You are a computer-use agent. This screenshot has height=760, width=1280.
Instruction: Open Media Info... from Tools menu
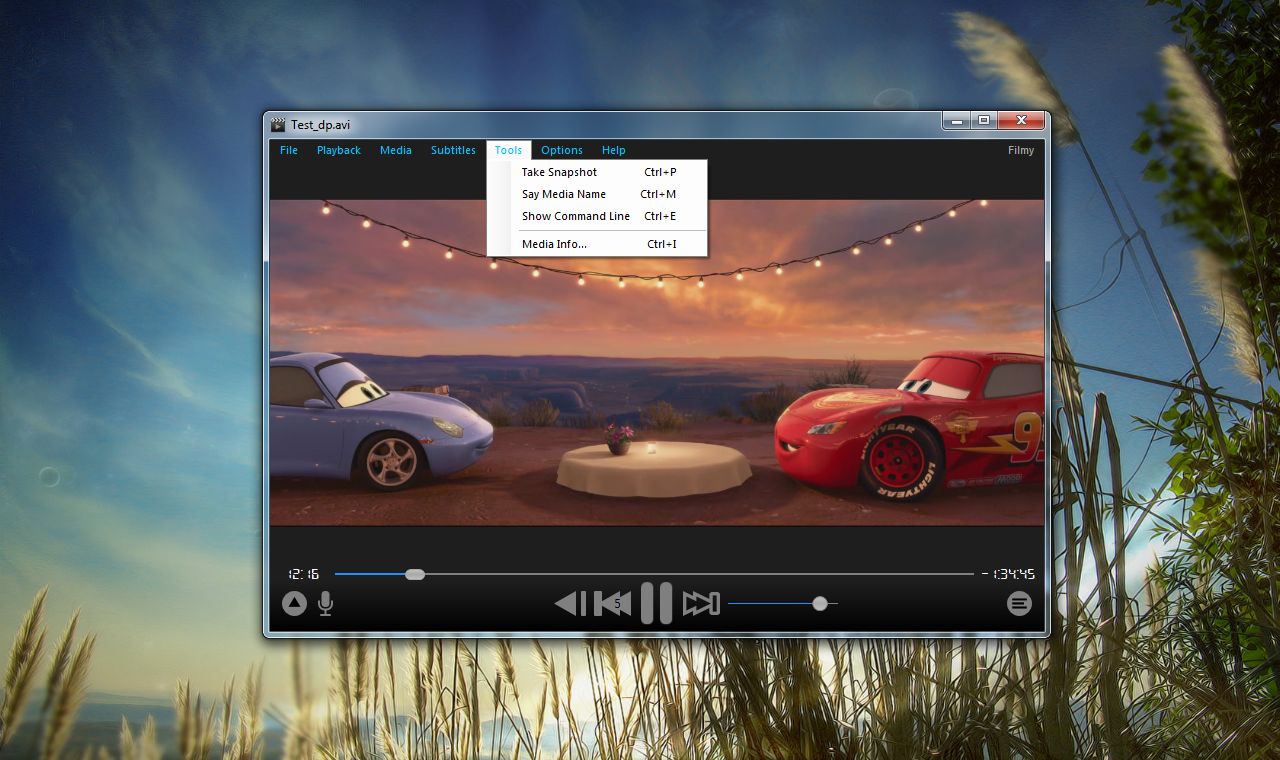[x=597, y=244]
